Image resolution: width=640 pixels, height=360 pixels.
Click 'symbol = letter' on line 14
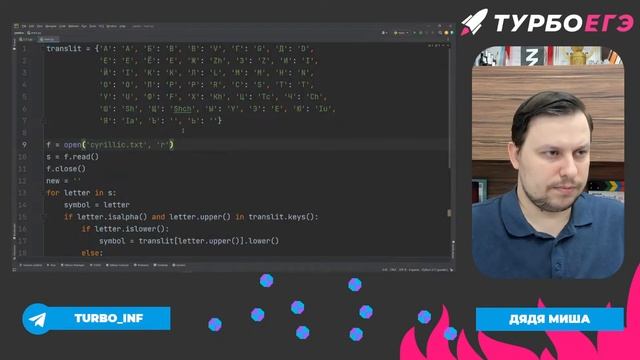(96, 205)
